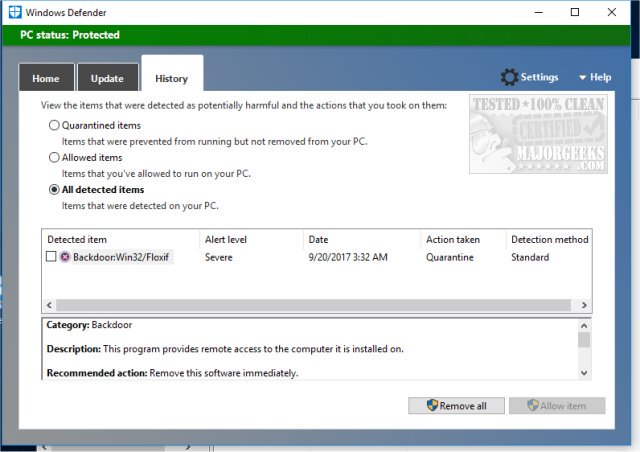
Task: Click the Backdoor:Win32/Floxif item name
Action: tap(121, 257)
